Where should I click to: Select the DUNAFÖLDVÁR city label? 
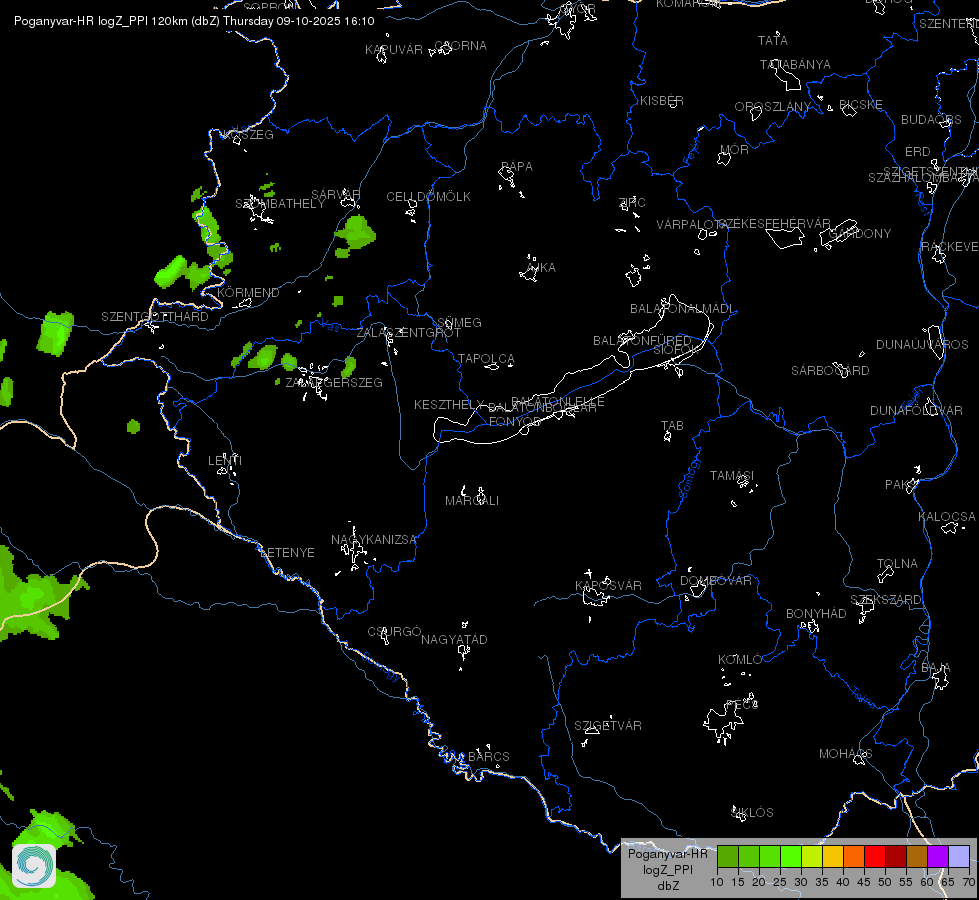pos(917,411)
